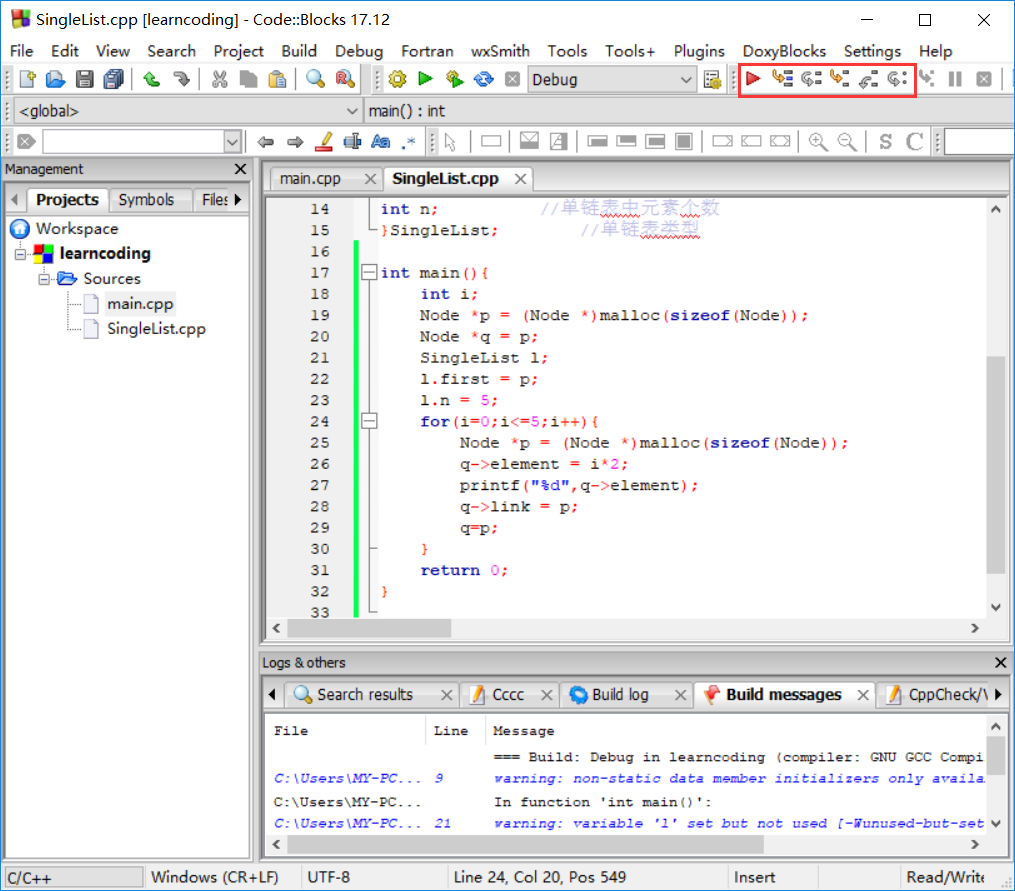Close the SingleList.cpp editor tab
The image size is (1015, 891).
click(x=520, y=179)
